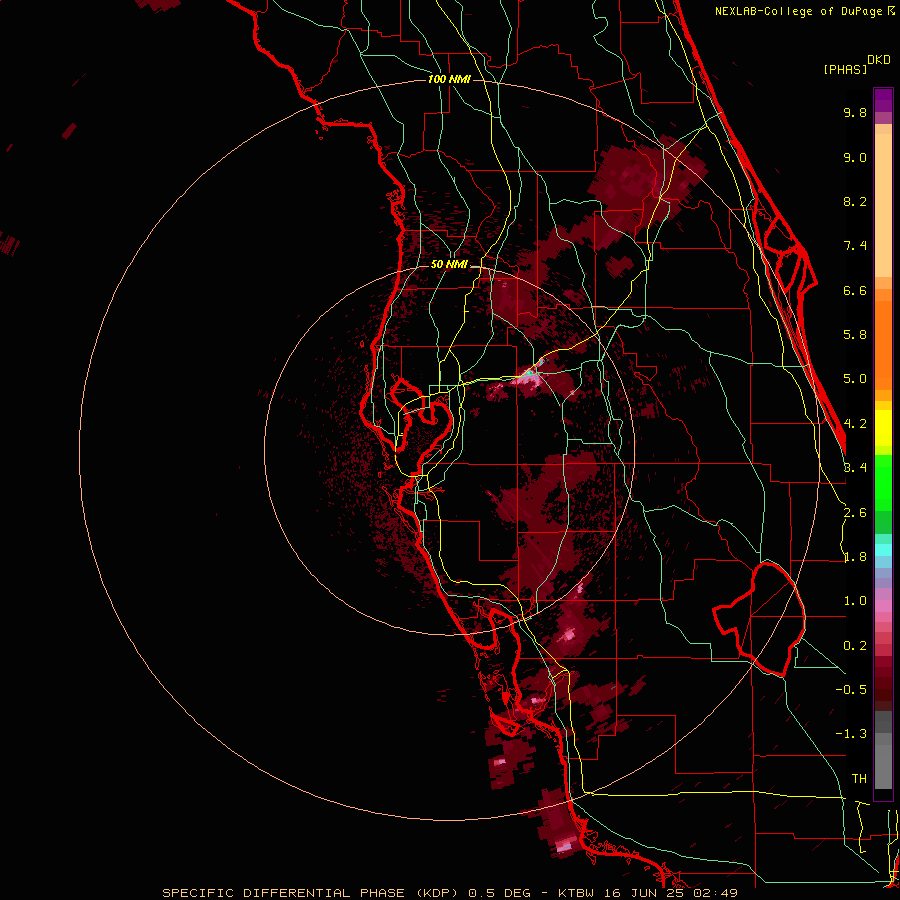Click the 9.8 scale value
This screenshot has height=900, width=900.
855,112
